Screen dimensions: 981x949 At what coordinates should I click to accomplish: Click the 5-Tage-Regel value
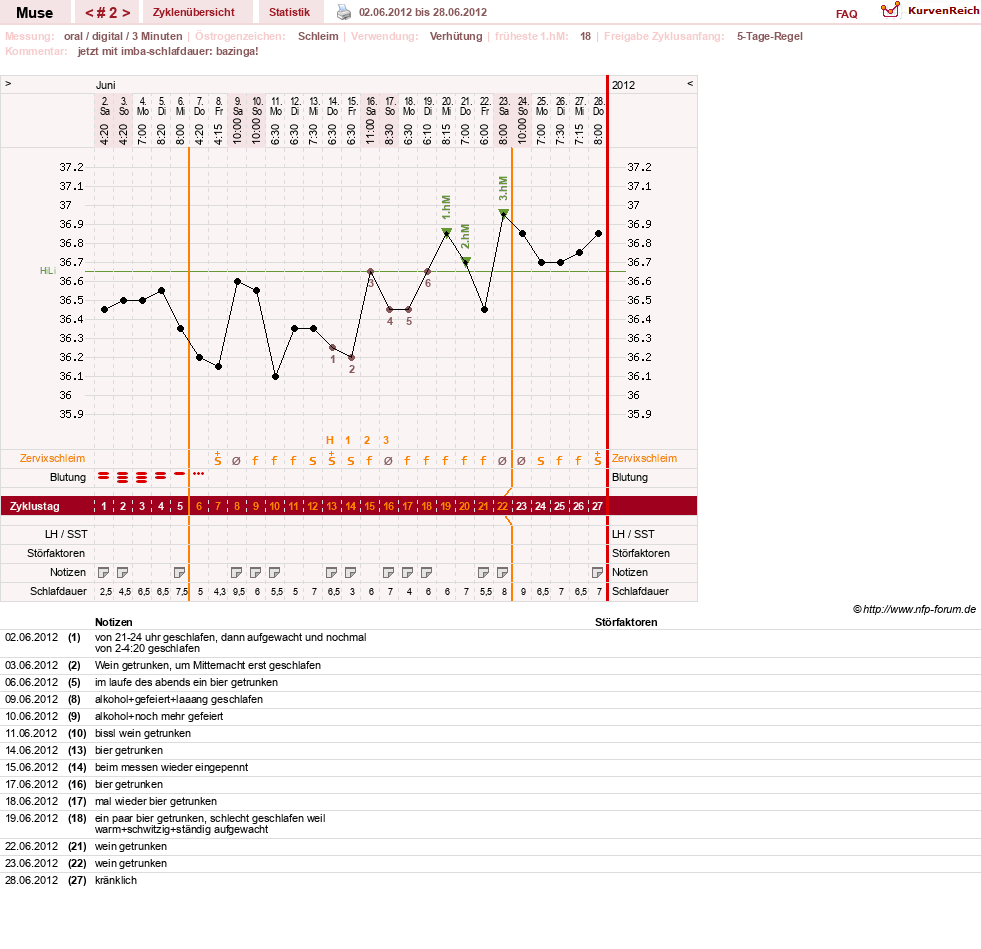770,36
